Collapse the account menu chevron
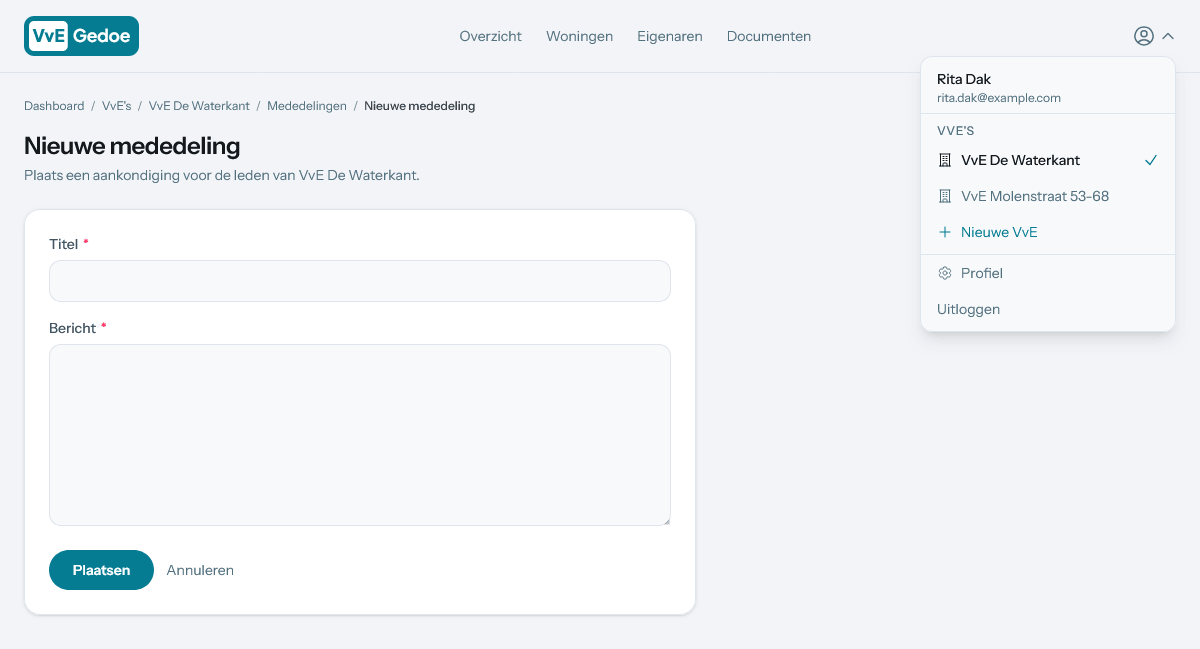This screenshot has height=649, width=1200. pos(1168,36)
